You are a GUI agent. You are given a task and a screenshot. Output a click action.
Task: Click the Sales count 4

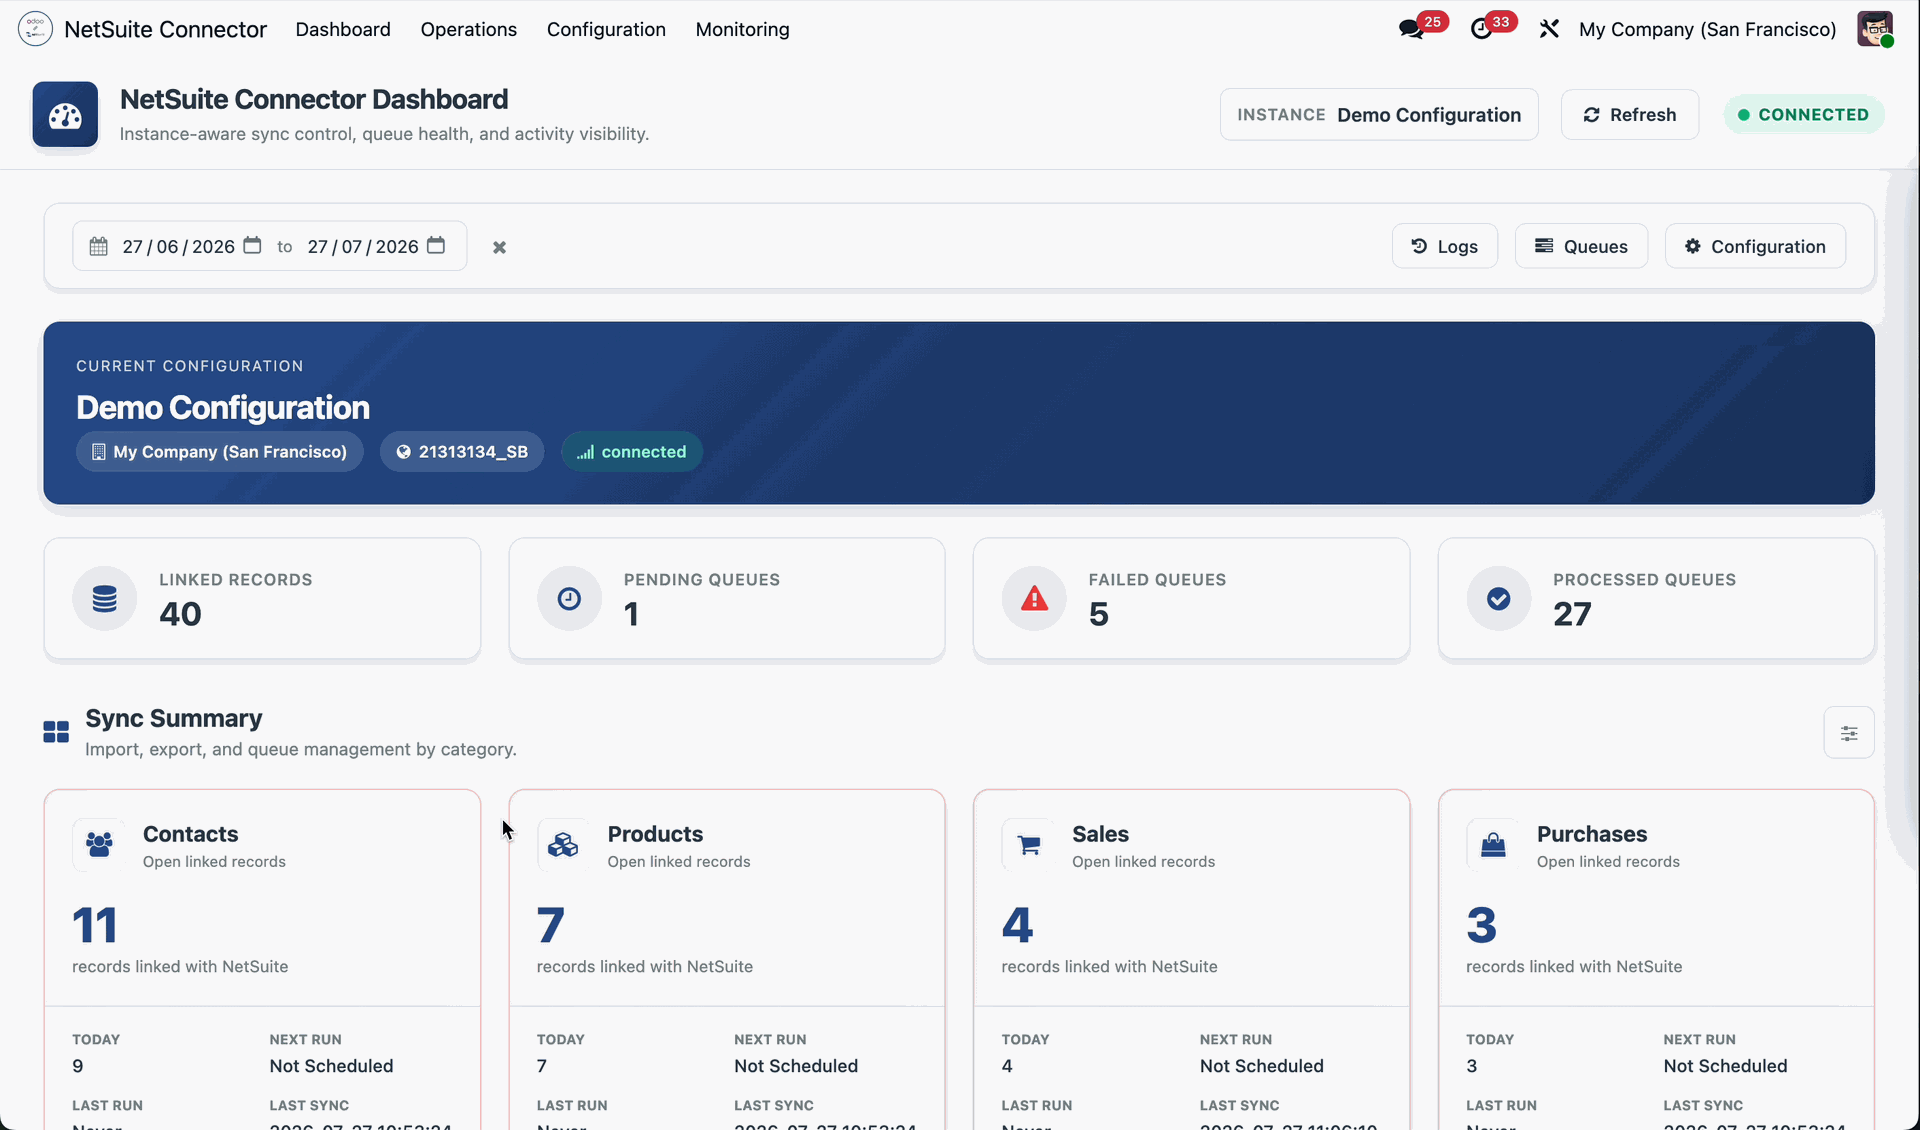pyautogui.click(x=1017, y=925)
